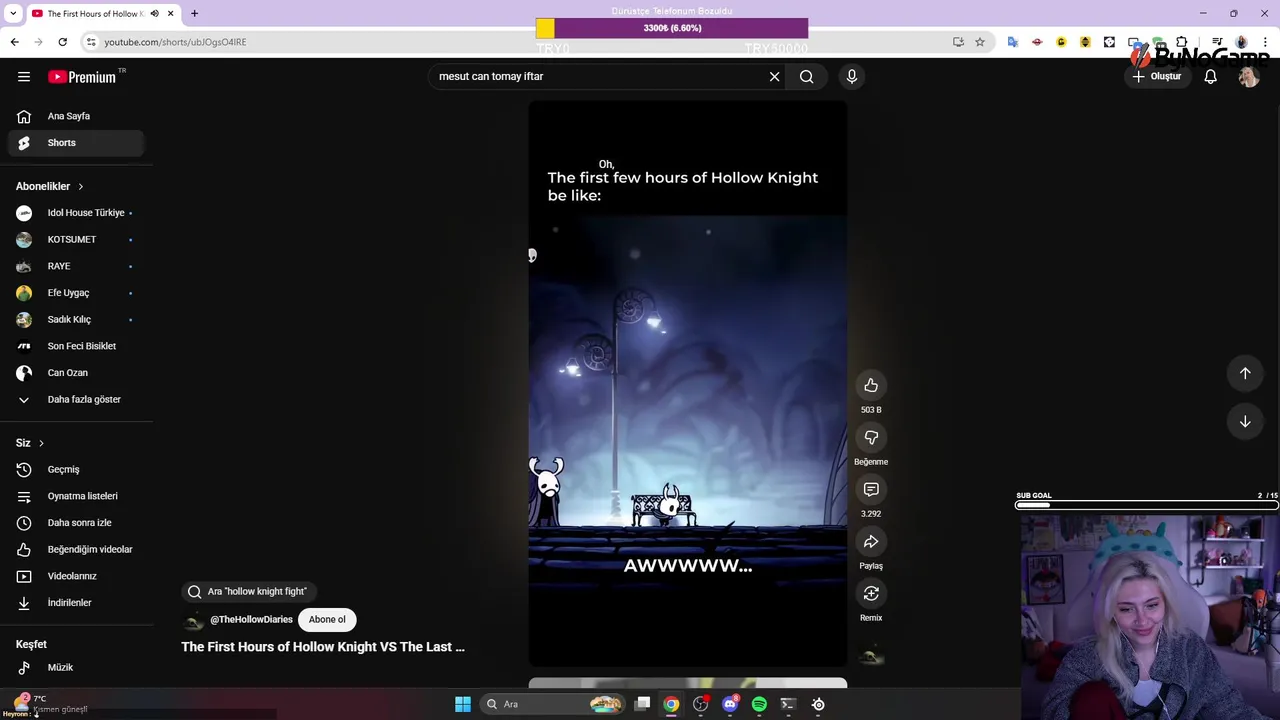This screenshot has width=1280, height=720.
Task: Open the Short's comments (3.292)
Action: [x=871, y=490]
